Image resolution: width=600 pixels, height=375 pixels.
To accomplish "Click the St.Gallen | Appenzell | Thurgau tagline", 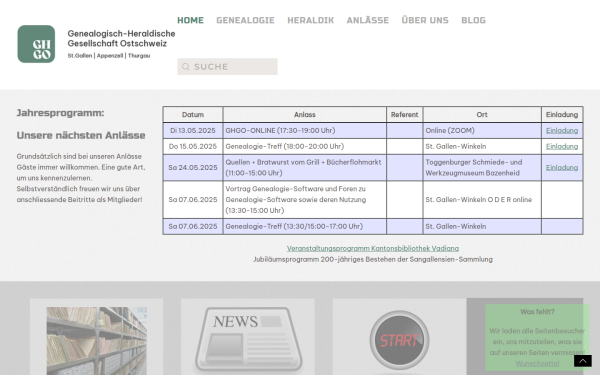I will (x=109, y=56).
